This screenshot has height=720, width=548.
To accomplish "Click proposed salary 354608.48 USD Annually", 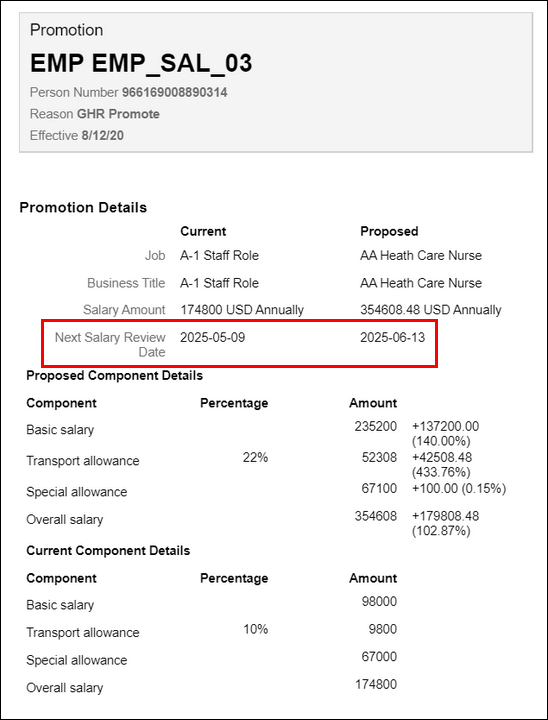I will [x=430, y=310].
